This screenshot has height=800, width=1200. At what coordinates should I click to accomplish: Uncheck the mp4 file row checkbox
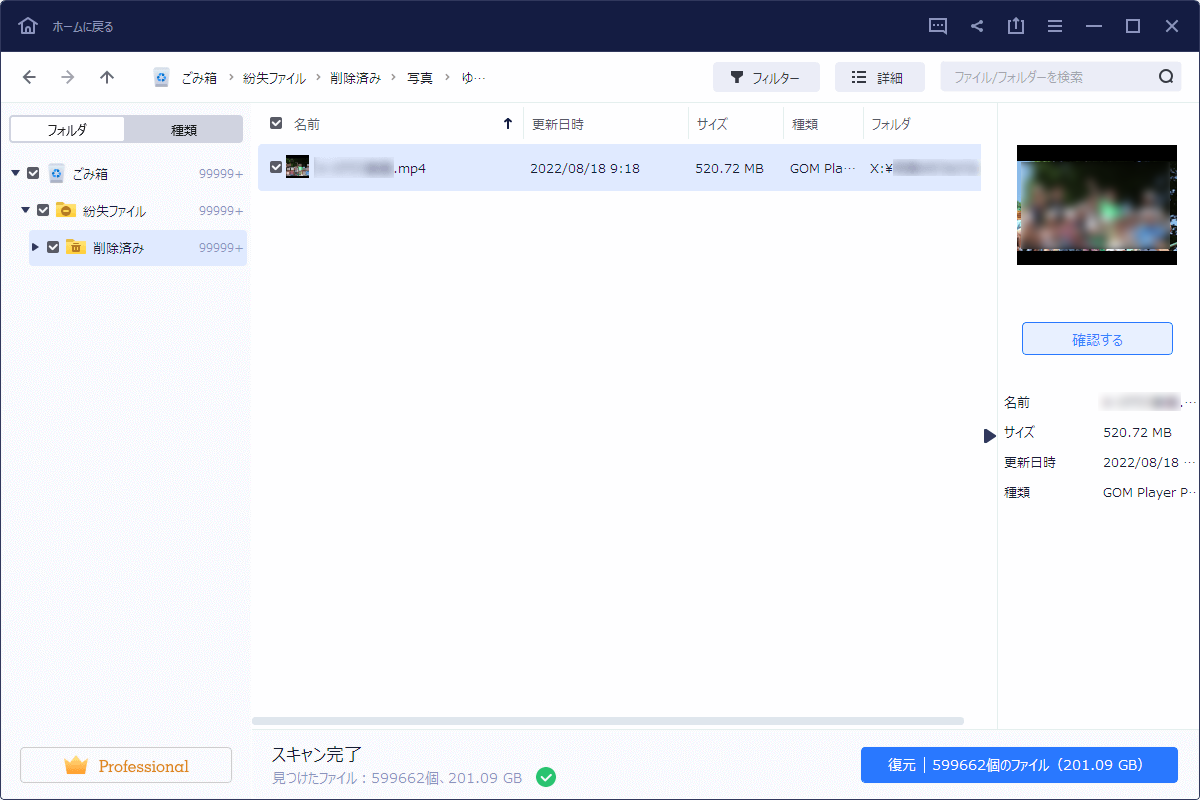[276, 168]
